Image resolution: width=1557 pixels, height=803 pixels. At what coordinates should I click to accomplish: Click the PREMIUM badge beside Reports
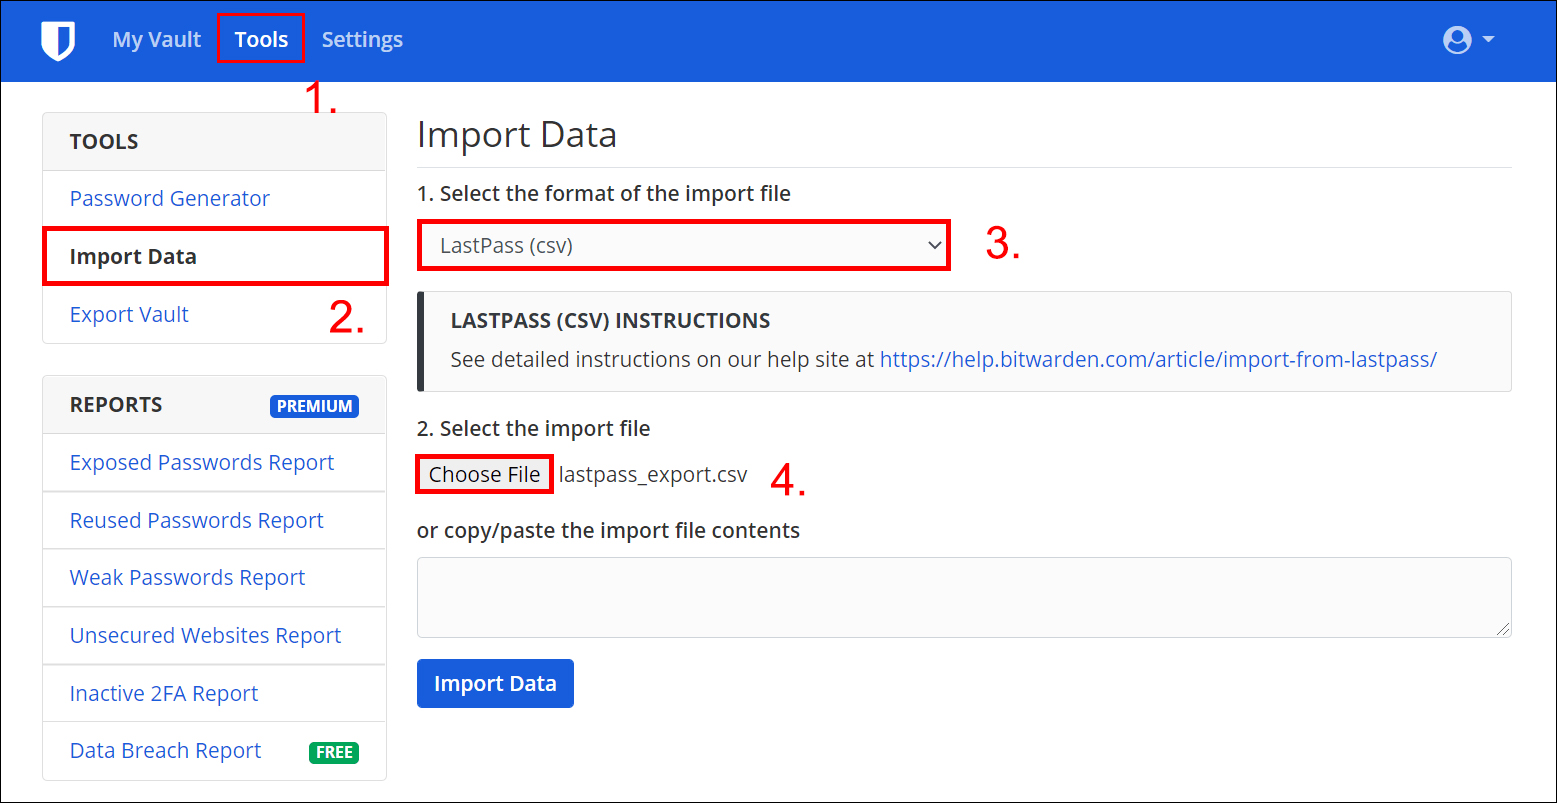(314, 406)
